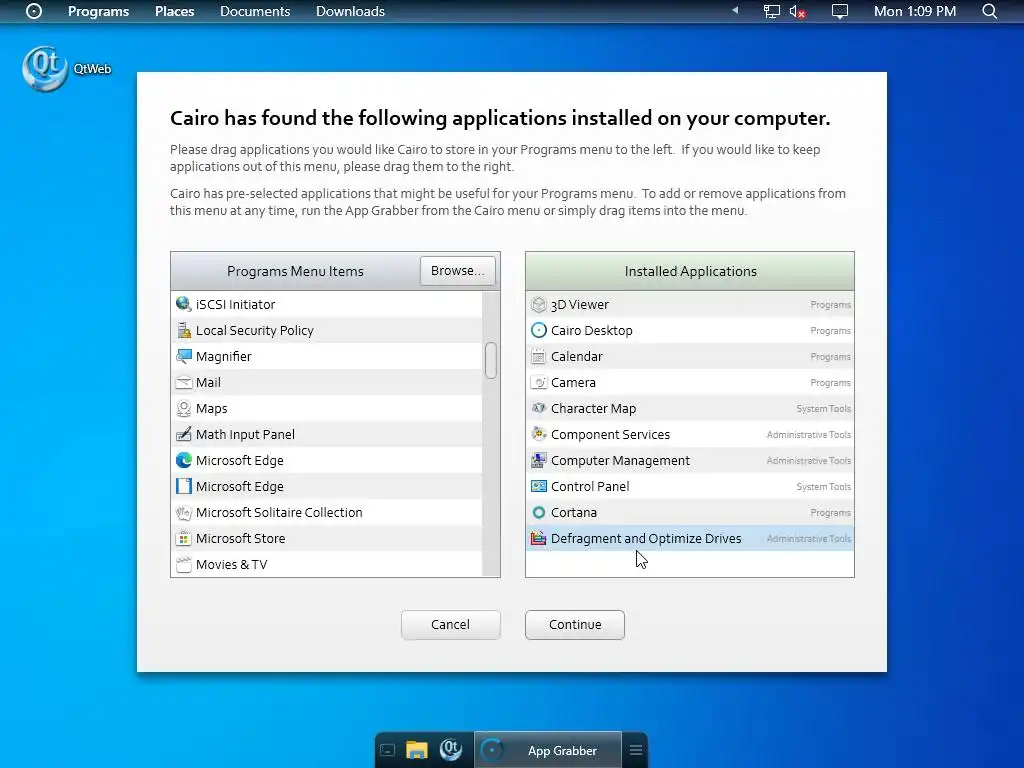Click the Mon 1:09 PM clock
Image resolution: width=1024 pixels, height=768 pixels.
915,11
